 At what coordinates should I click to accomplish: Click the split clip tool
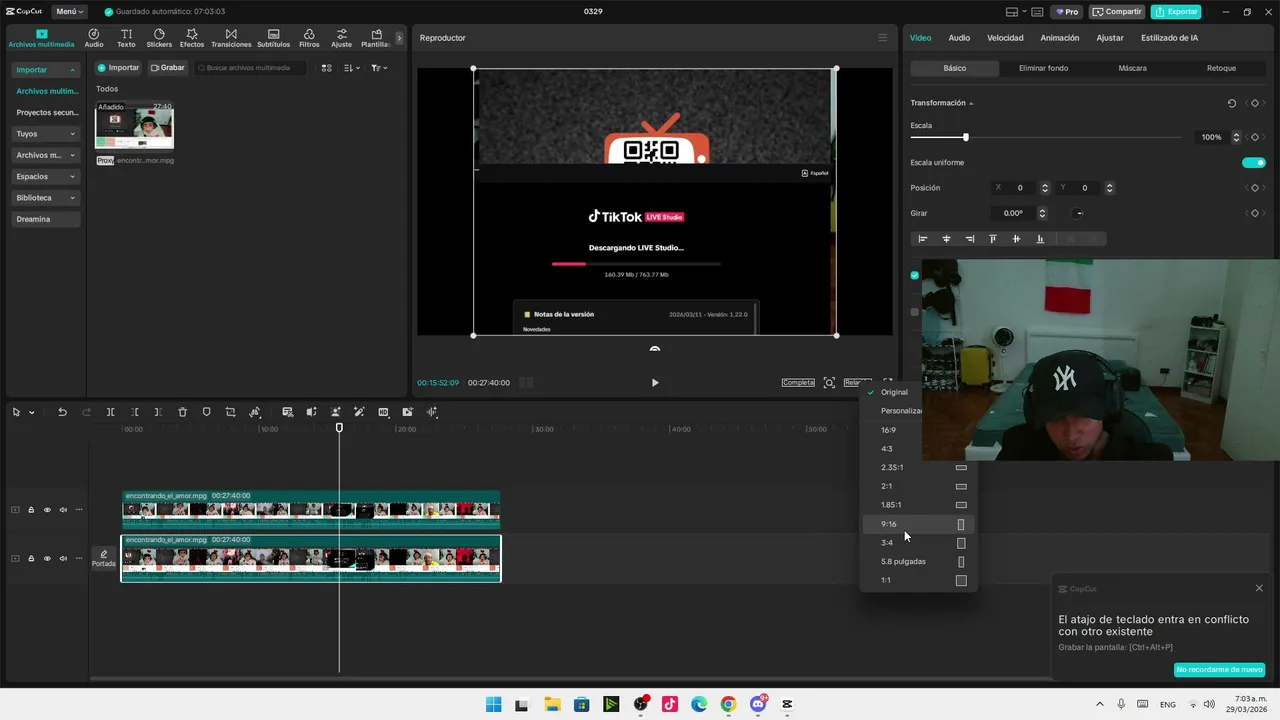tap(110, 412)
